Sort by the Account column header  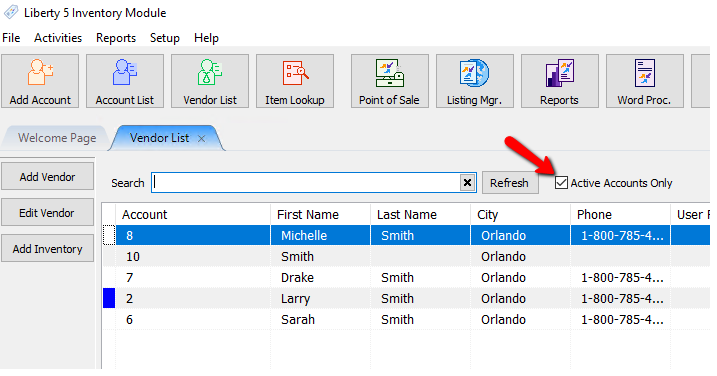pos(193,215)
